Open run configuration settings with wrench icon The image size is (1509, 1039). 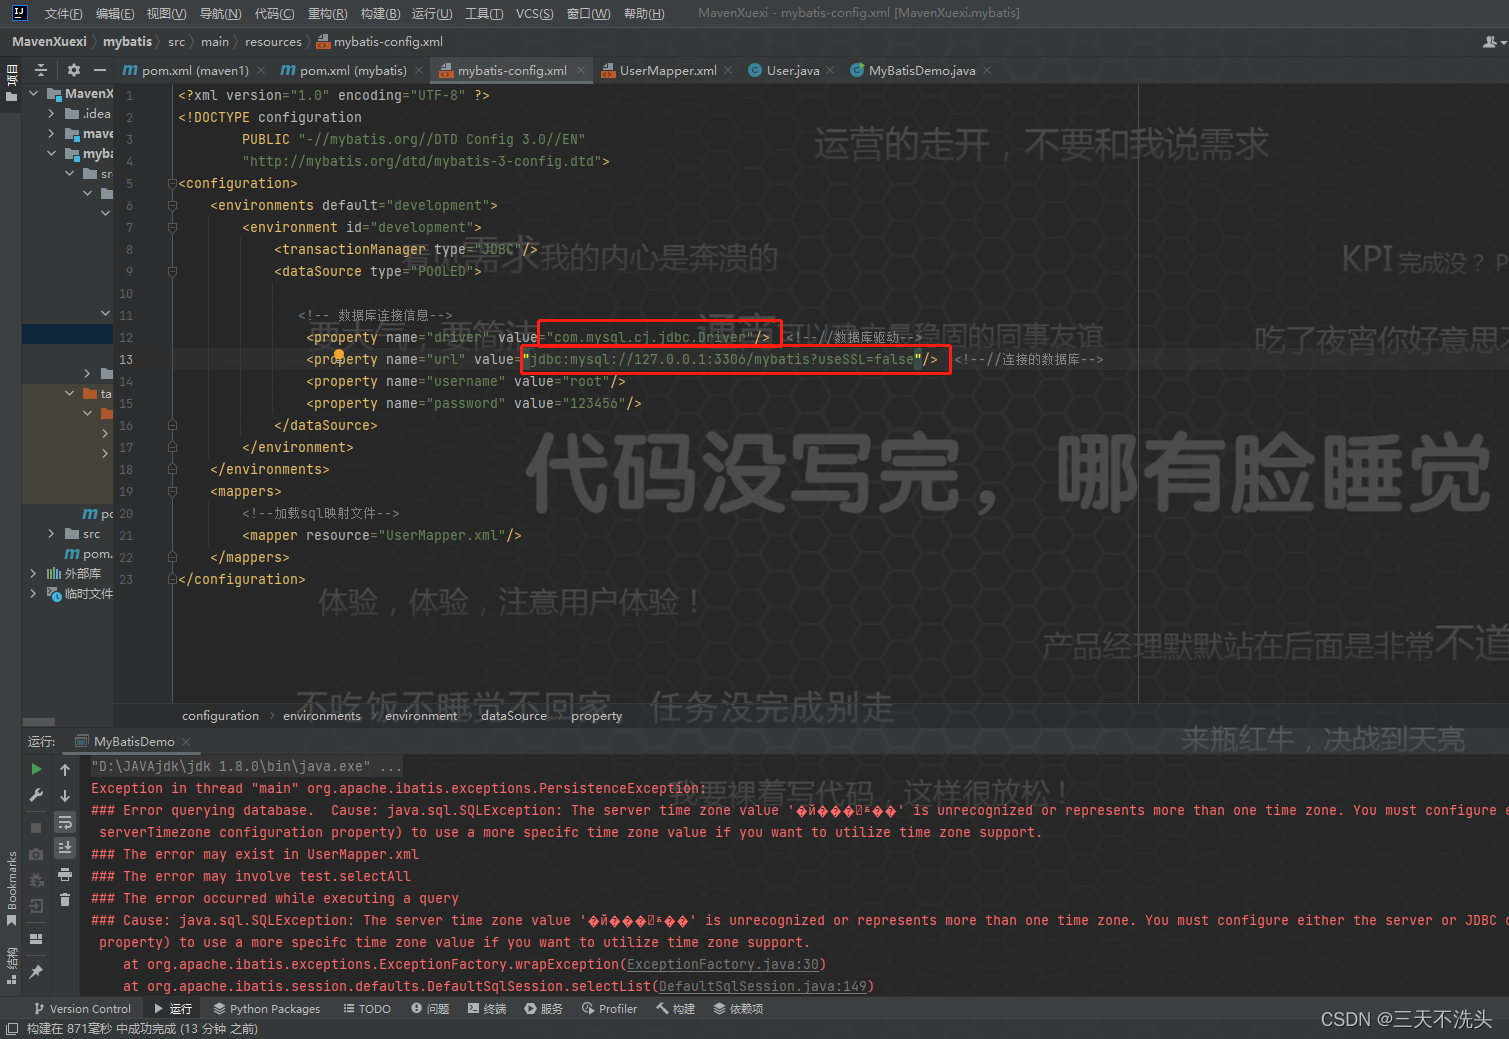[x=36, y=795]
